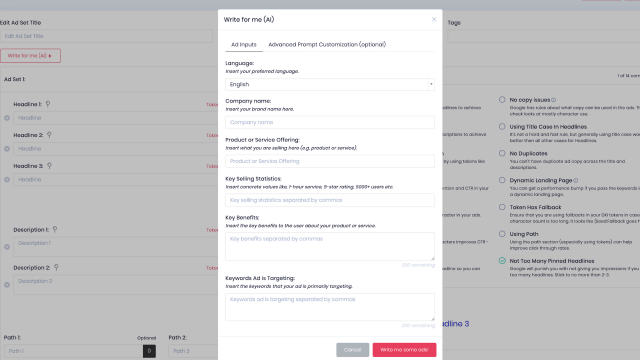Click the Write me some ads! button
Screen dimensions: 640x360
[404, 350]
